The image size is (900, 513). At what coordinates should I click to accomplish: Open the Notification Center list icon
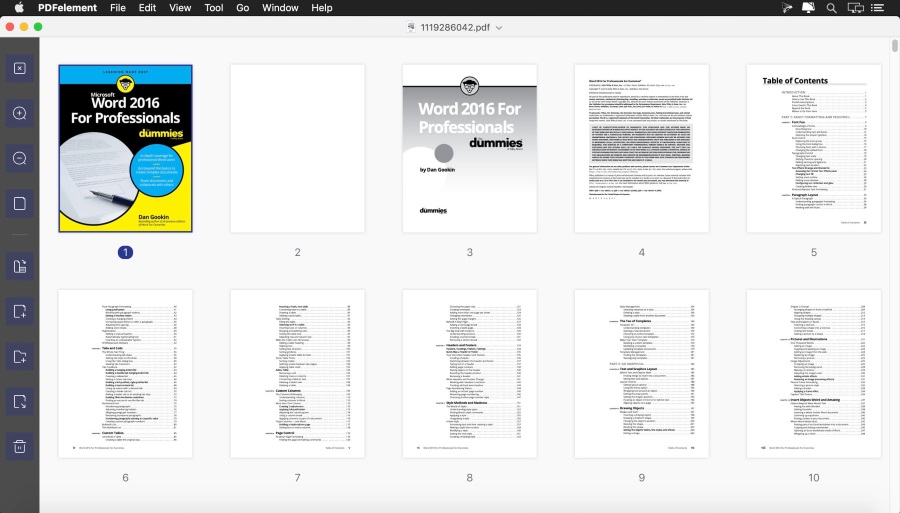click(x=877, y=7)
